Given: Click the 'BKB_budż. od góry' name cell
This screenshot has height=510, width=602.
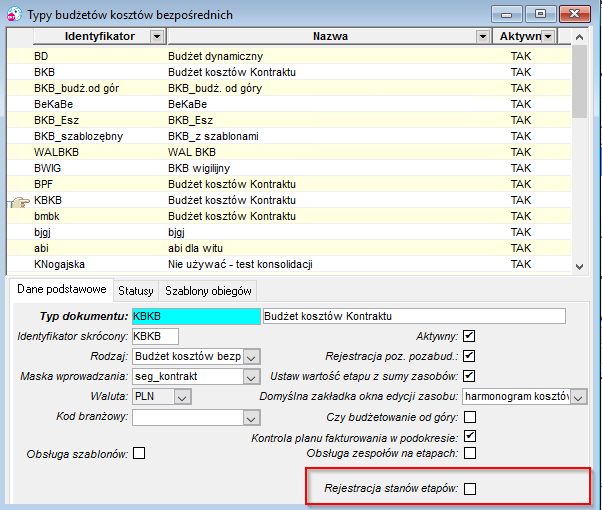Looking at the screenshot, I should (215, 88).
